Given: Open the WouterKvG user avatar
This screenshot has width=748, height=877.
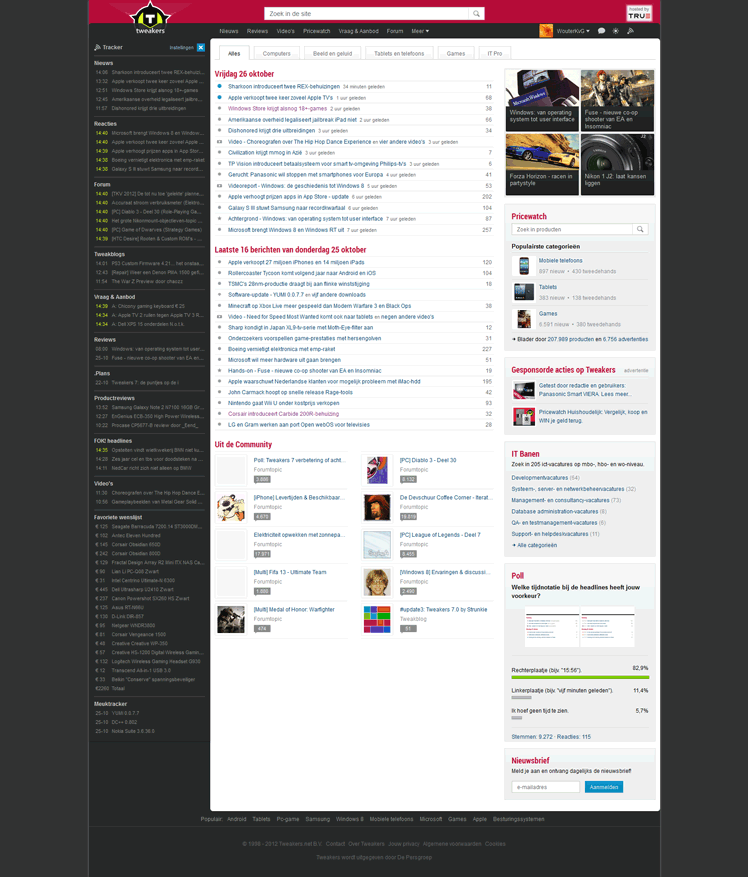Looking at the screenshot, I should tap(546, 31).
